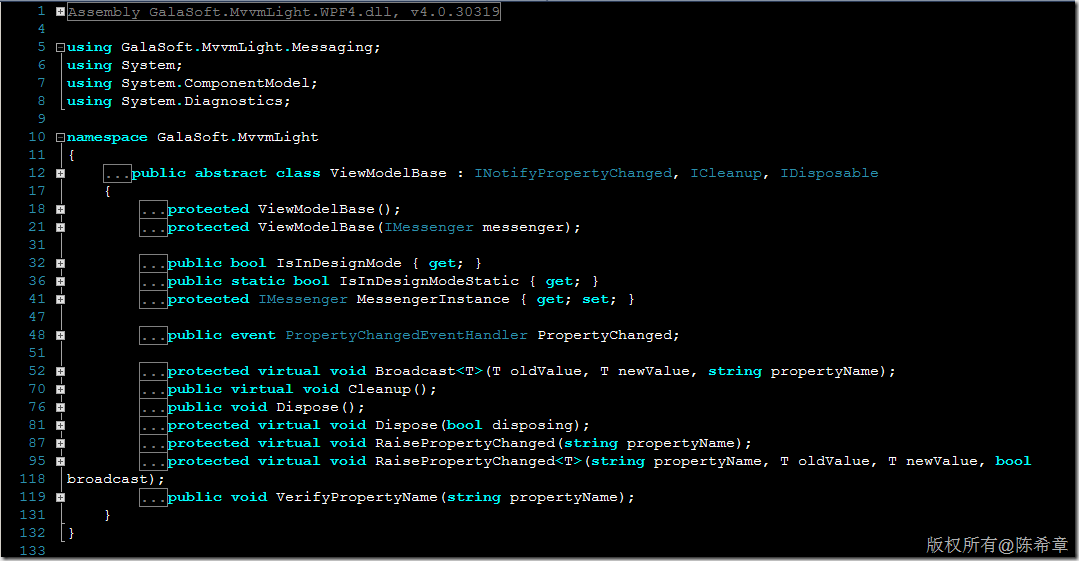Click GalaSoft.MvvmLight.Messaging in the first using line
The height and width of the screenshot is (561, 1079).
click(247, 47)
